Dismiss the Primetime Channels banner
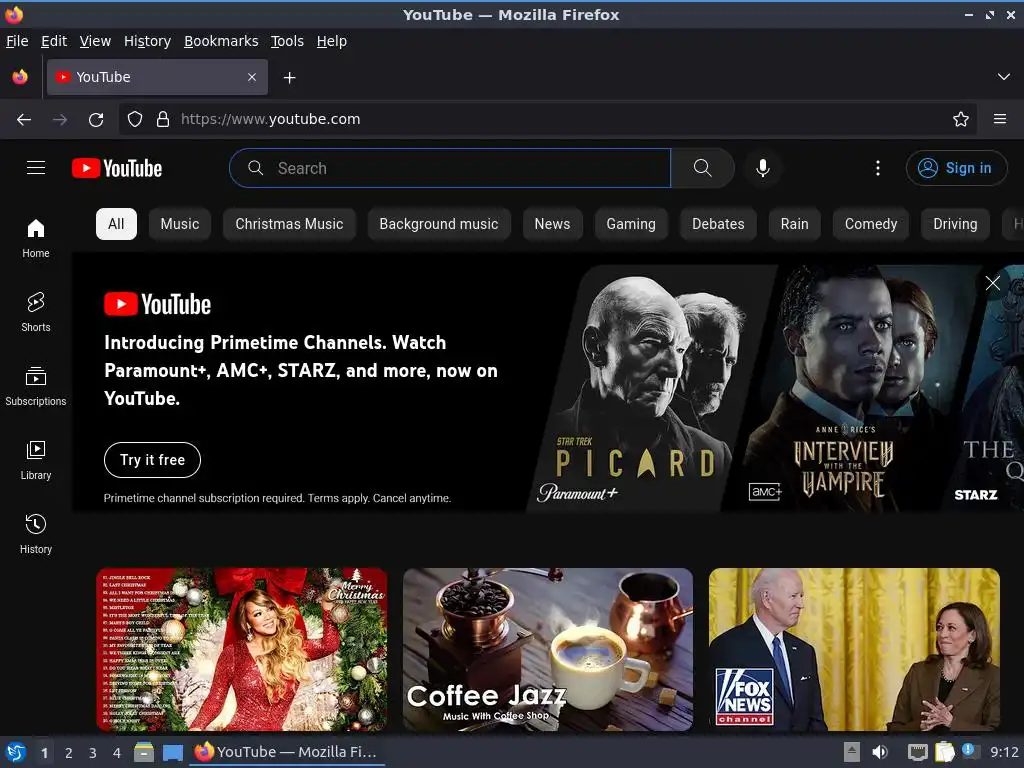The width and height of the screenshot is (1024, 768). tap(993, 283)
